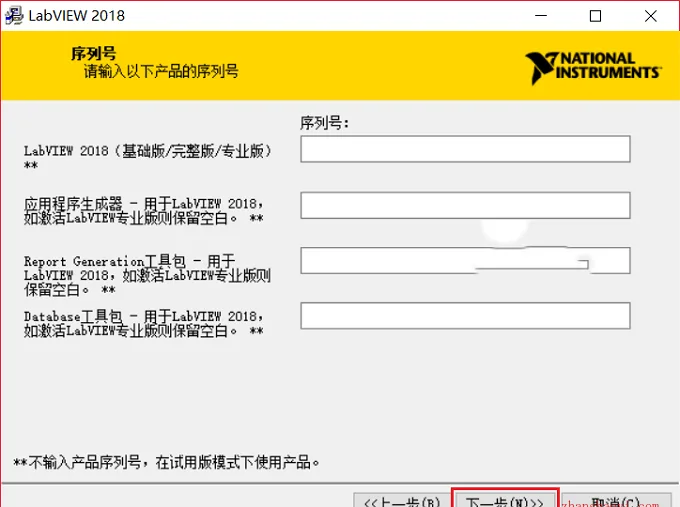Click the 序列号: column label
This screenshot has width=680, height=507.
click(324, 123)
